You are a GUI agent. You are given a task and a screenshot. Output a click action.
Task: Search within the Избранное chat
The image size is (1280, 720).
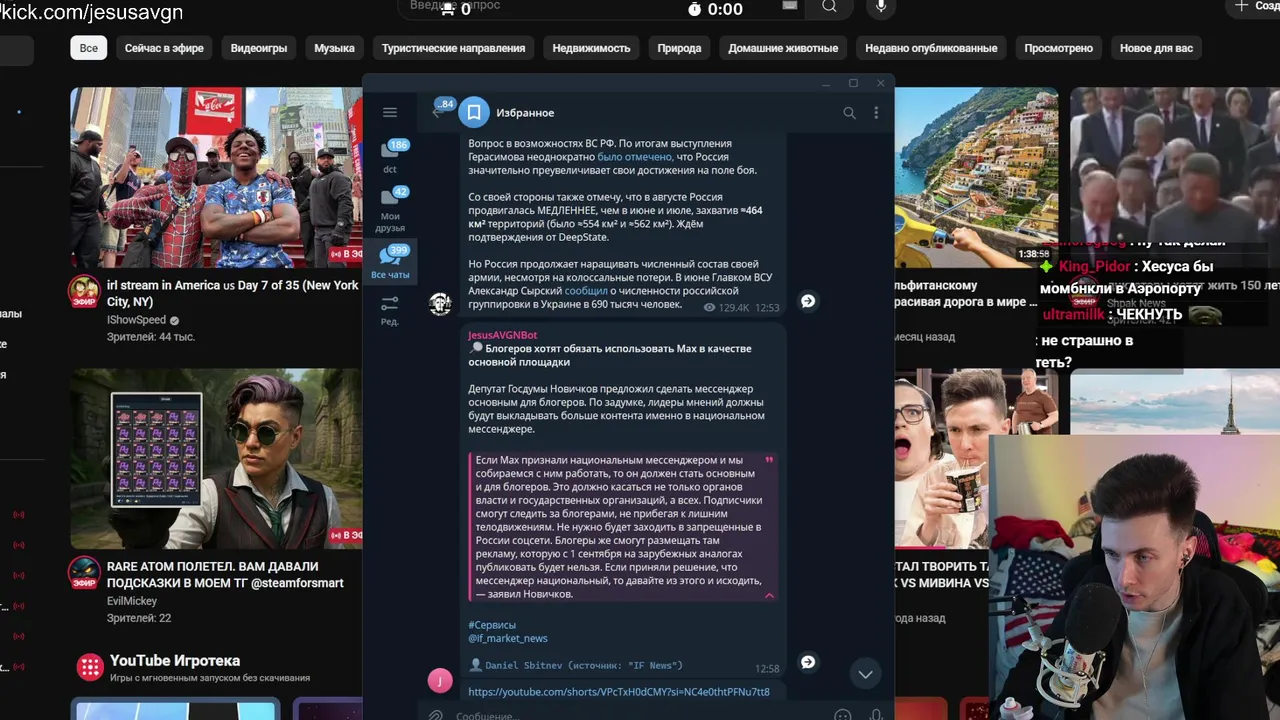(849, 113)
